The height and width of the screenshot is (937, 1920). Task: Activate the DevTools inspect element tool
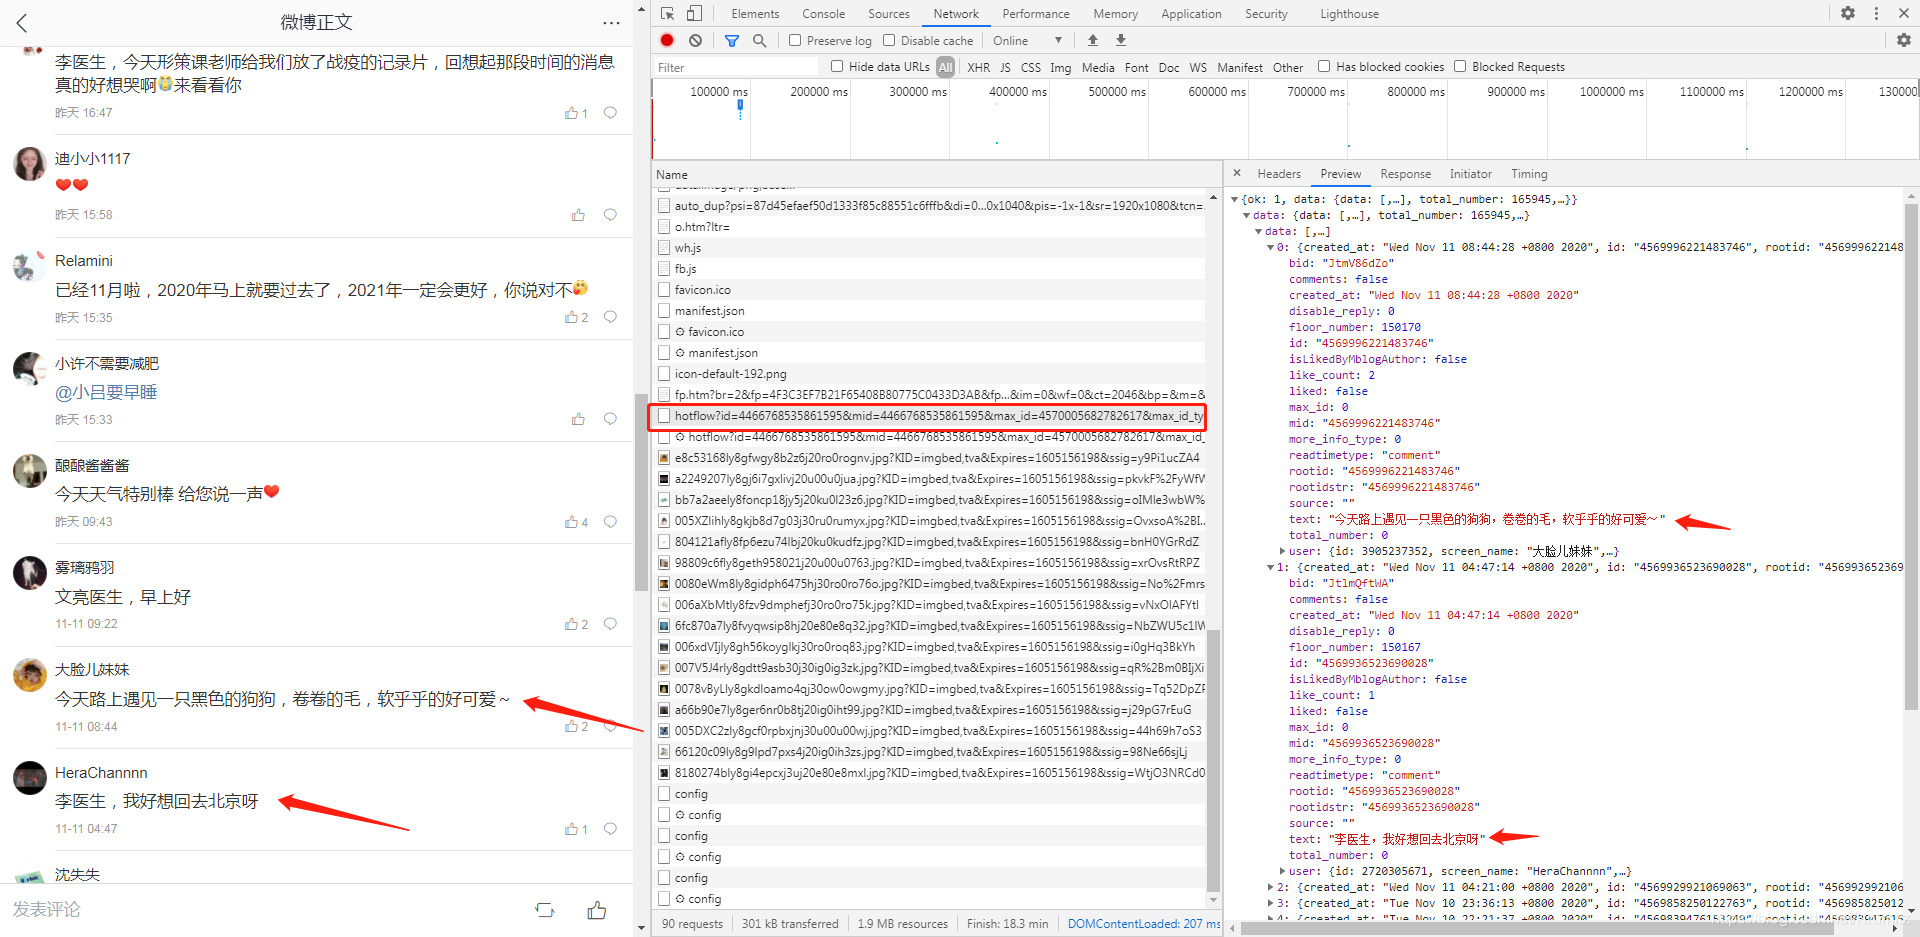coord(668,14)
